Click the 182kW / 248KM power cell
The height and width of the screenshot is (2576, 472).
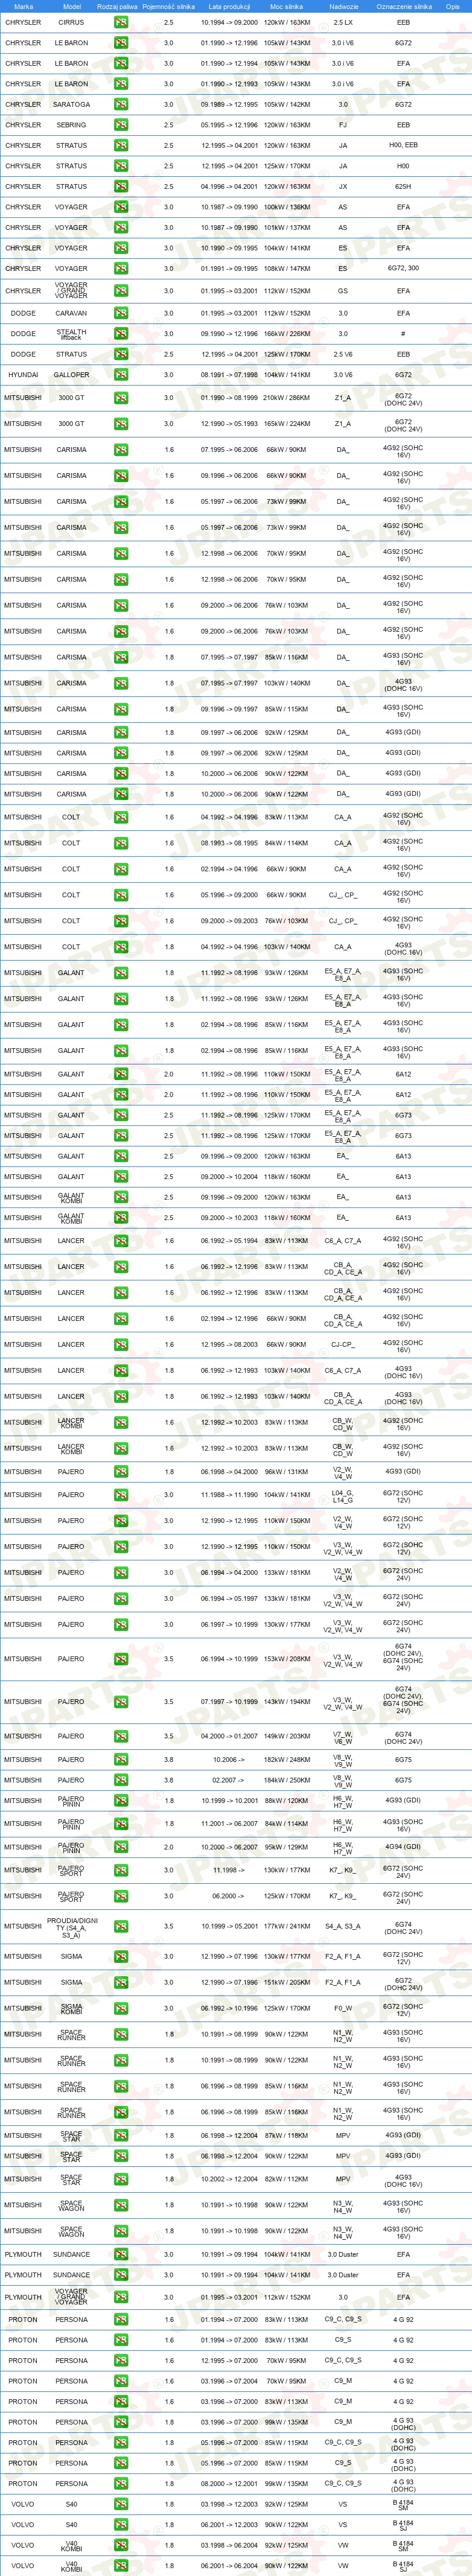pos(287,1759)
